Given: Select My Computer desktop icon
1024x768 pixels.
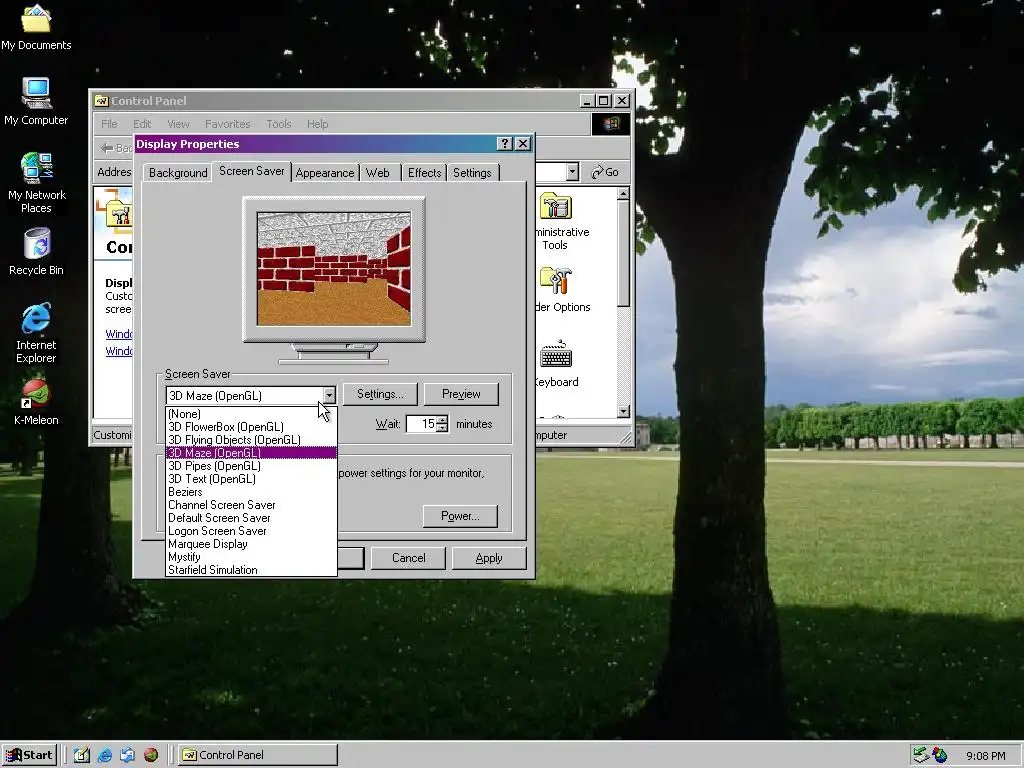Looking at the screenshot, I should [36, 101].
